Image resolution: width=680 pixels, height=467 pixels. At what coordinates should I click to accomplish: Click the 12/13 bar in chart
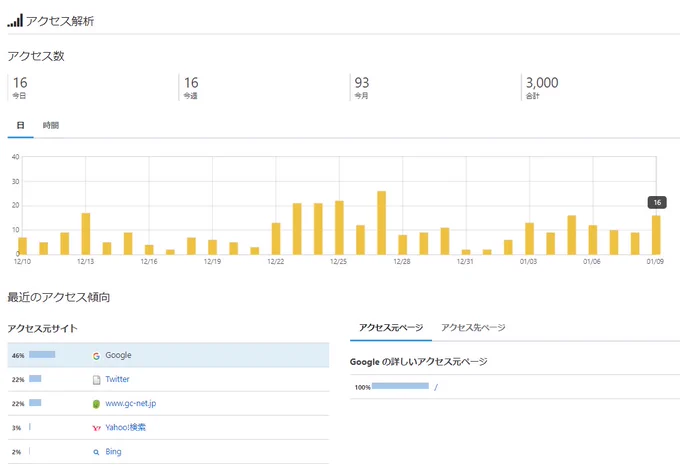(x=86, y=234)
